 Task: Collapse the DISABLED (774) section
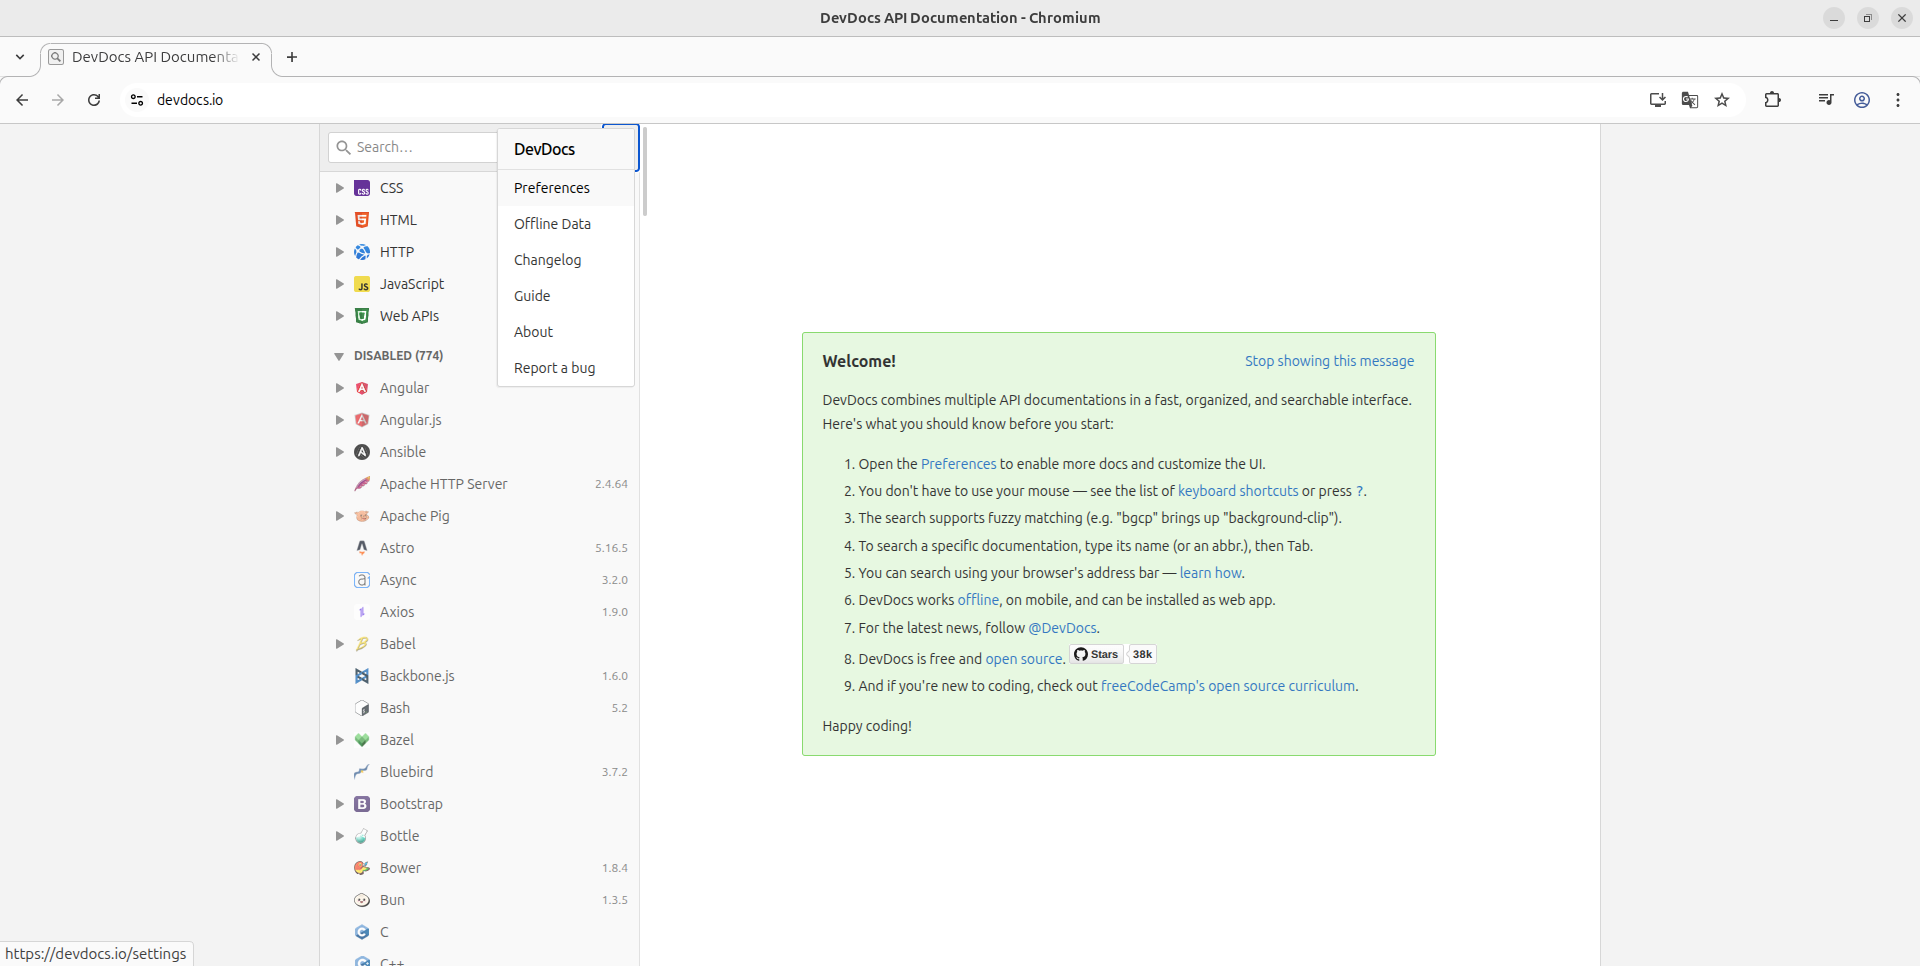coord(339,356)
